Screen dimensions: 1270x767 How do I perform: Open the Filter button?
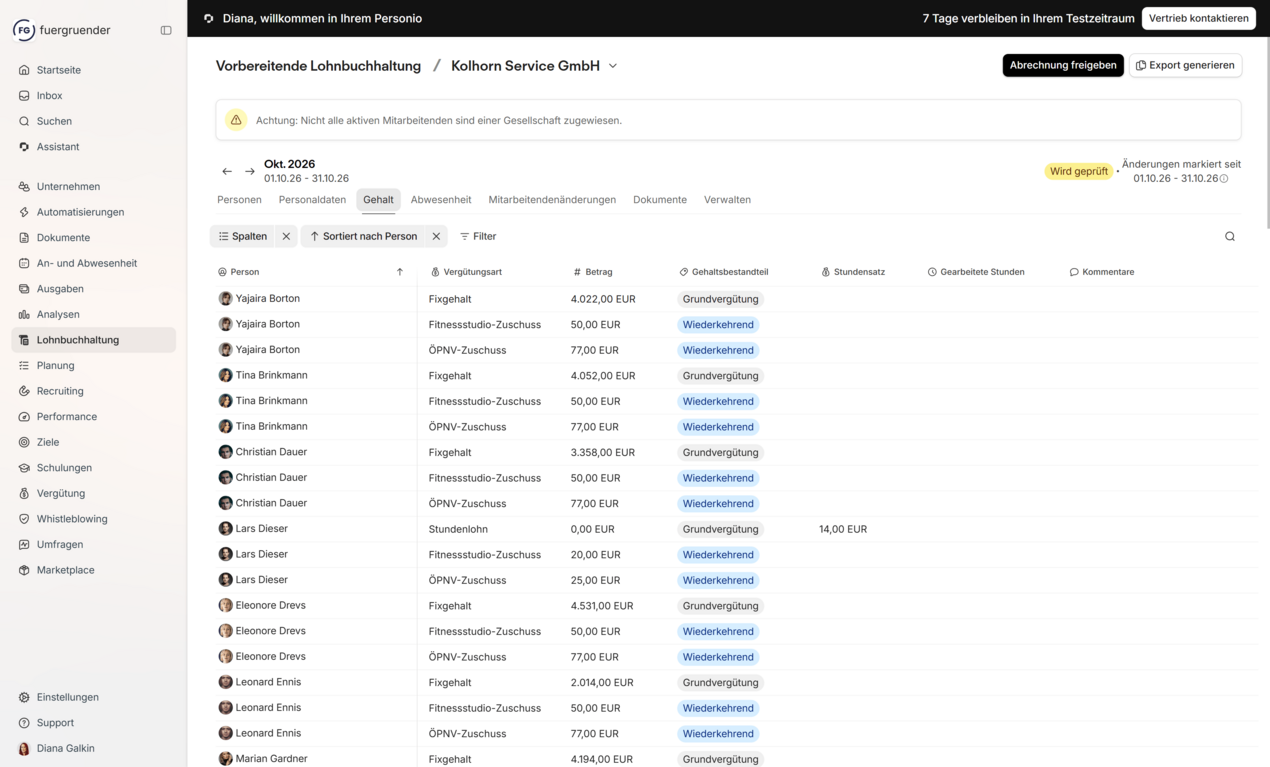[x=478, y=237]
